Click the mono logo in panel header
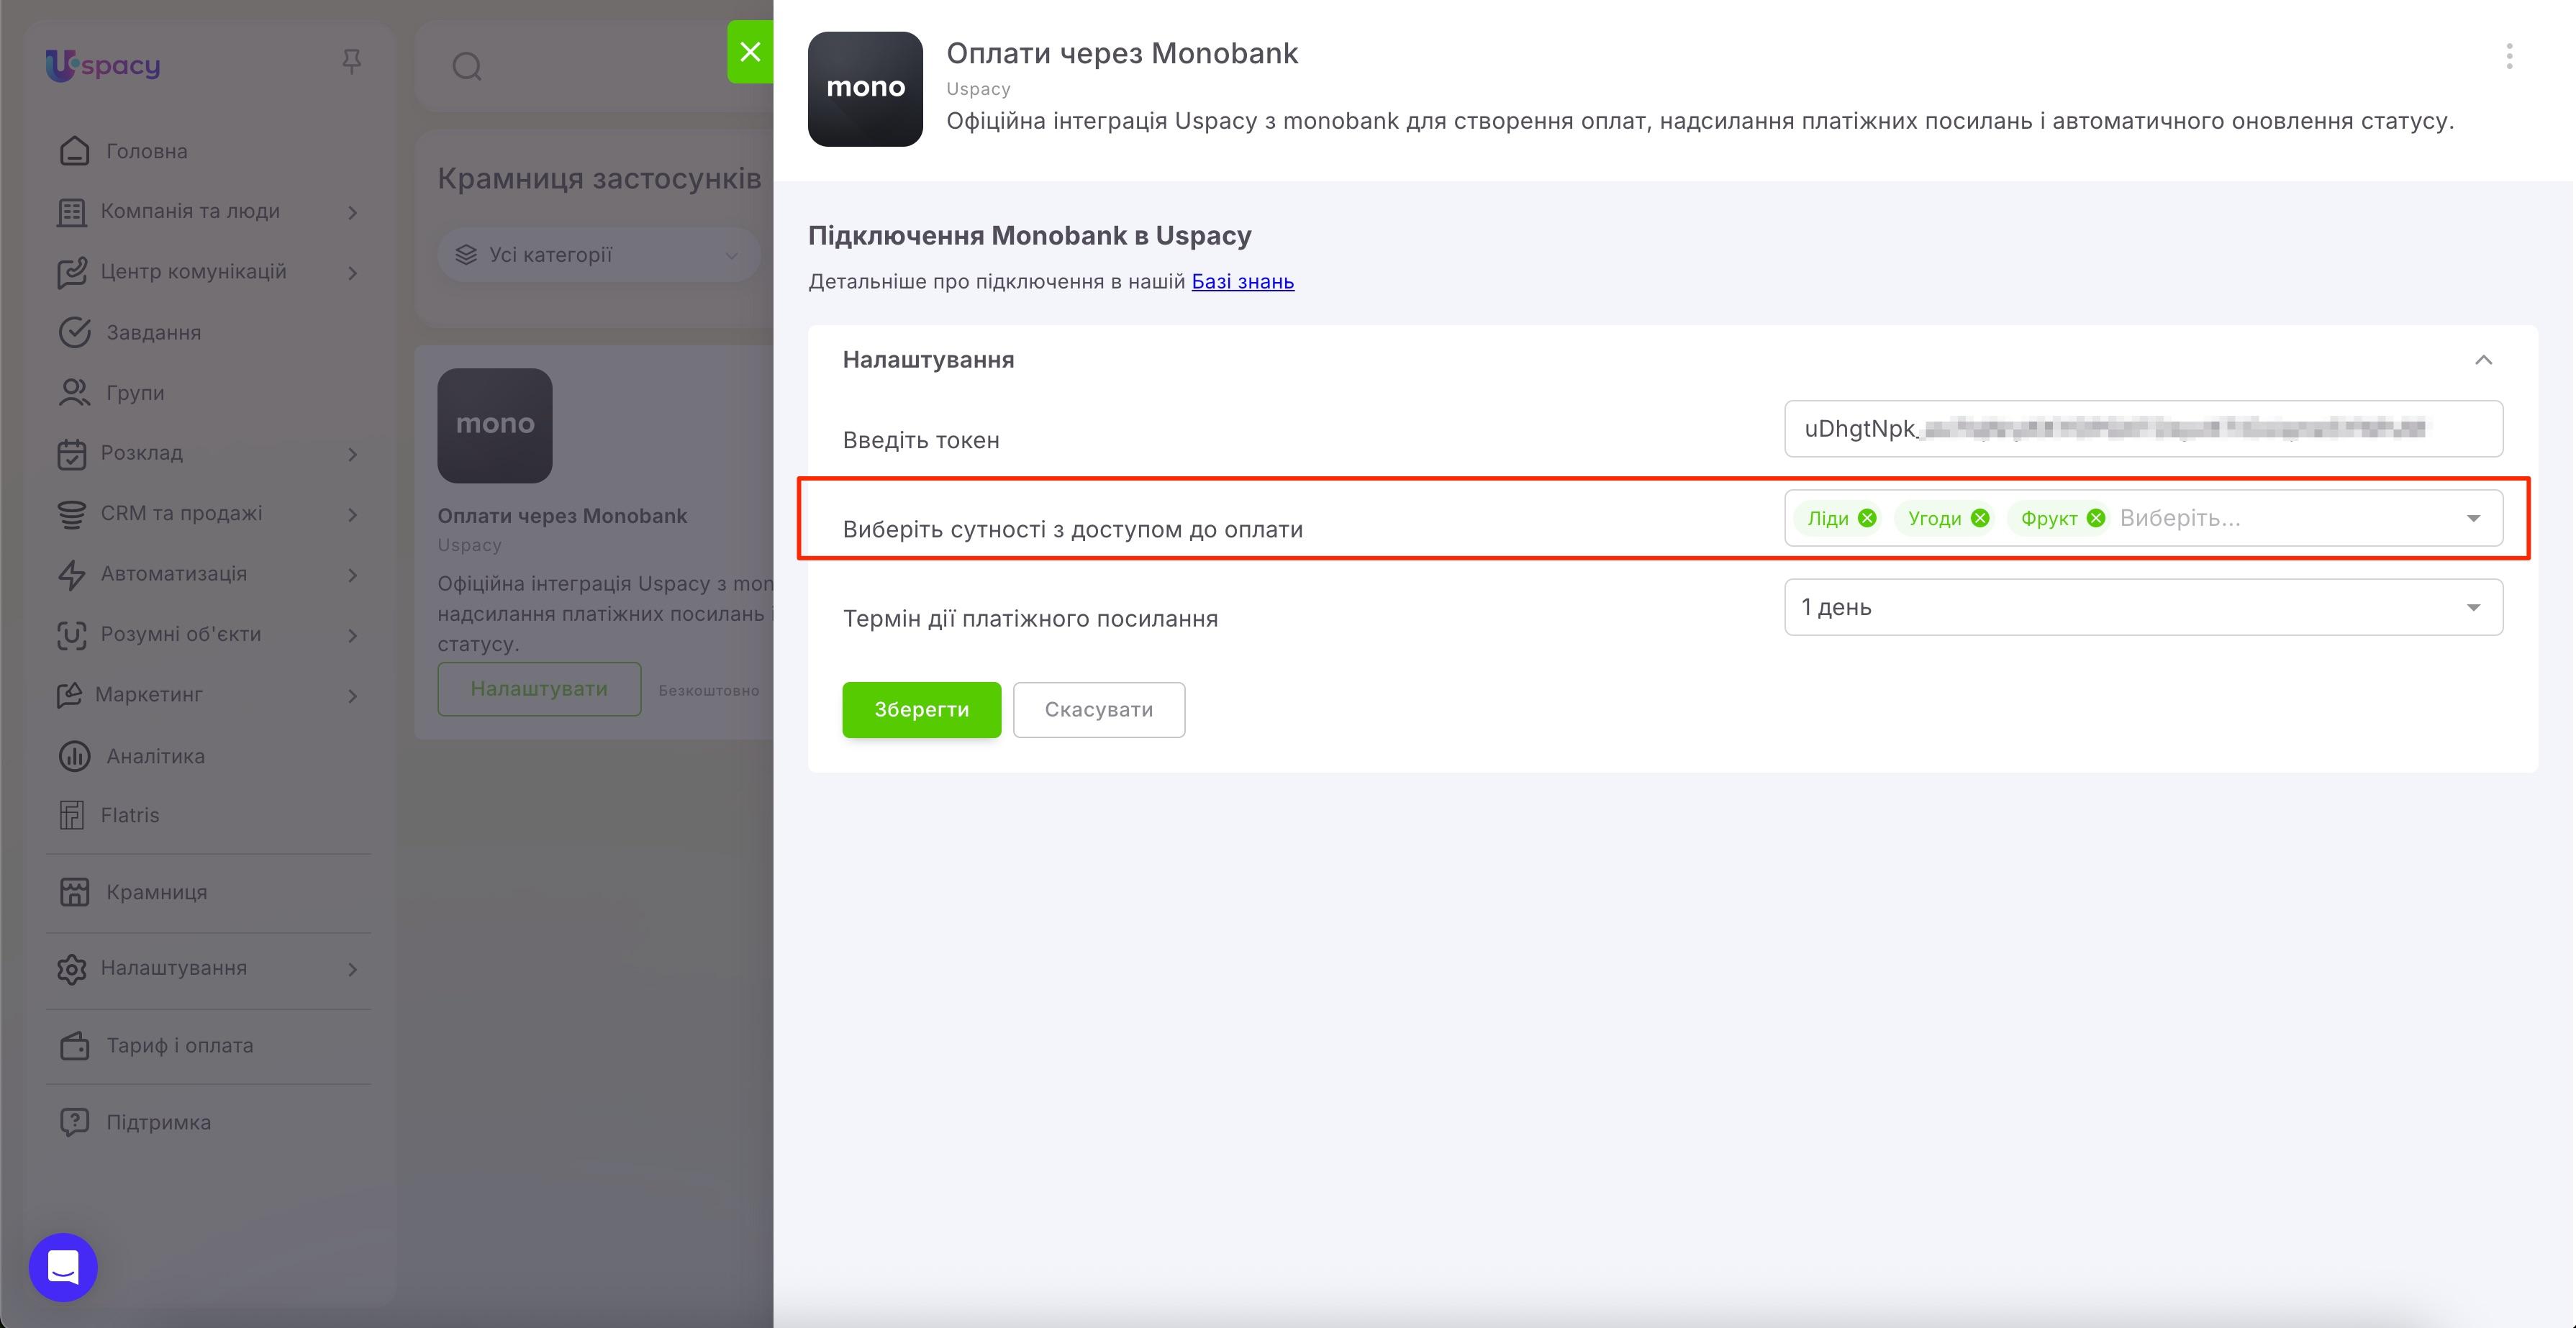The width and height of the screenshot is (2576, 1328). click(x=865, y=89)
